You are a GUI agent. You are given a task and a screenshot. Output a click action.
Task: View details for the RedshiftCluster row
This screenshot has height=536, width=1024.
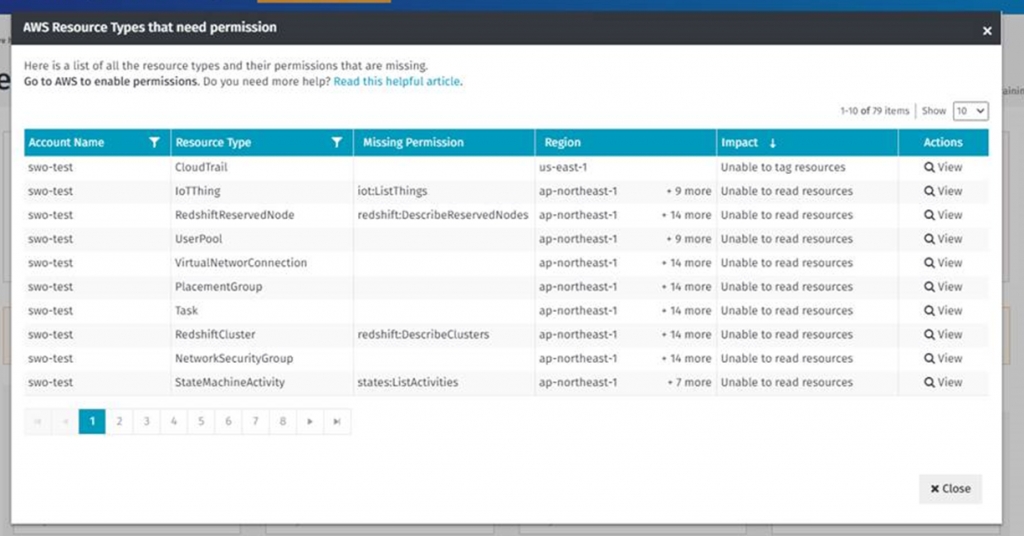pos(943,334)
